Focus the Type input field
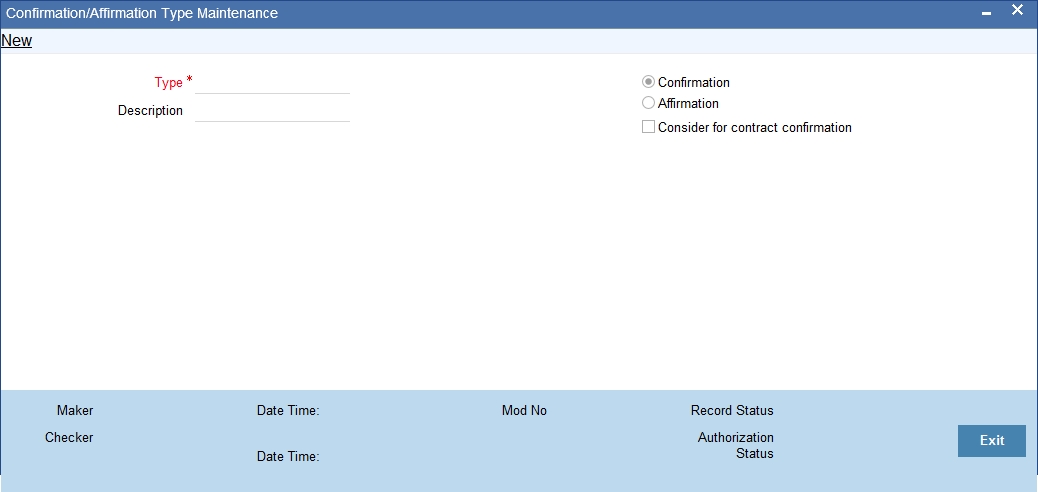 272,83
